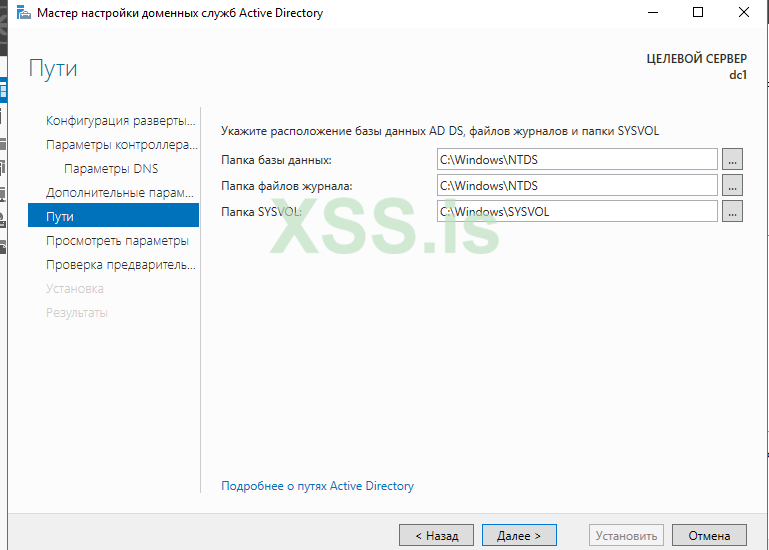Viewport: 769px width, 550px height.
Task: Select the Пути step in sidebar
Action: [x=60, y=217]
